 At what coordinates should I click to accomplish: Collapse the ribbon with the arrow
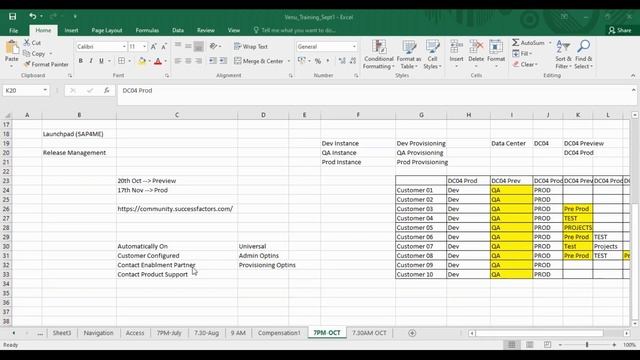[x=633, y=76]
